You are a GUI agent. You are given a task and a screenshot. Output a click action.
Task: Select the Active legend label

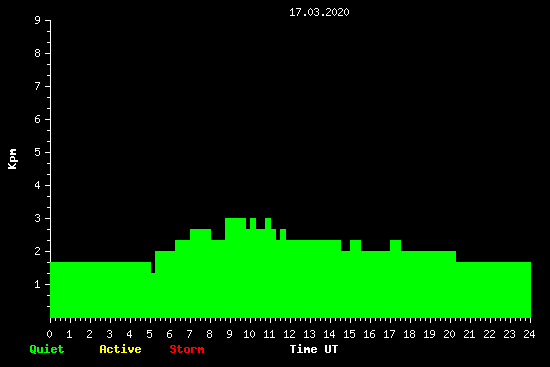tap(120, 349)
